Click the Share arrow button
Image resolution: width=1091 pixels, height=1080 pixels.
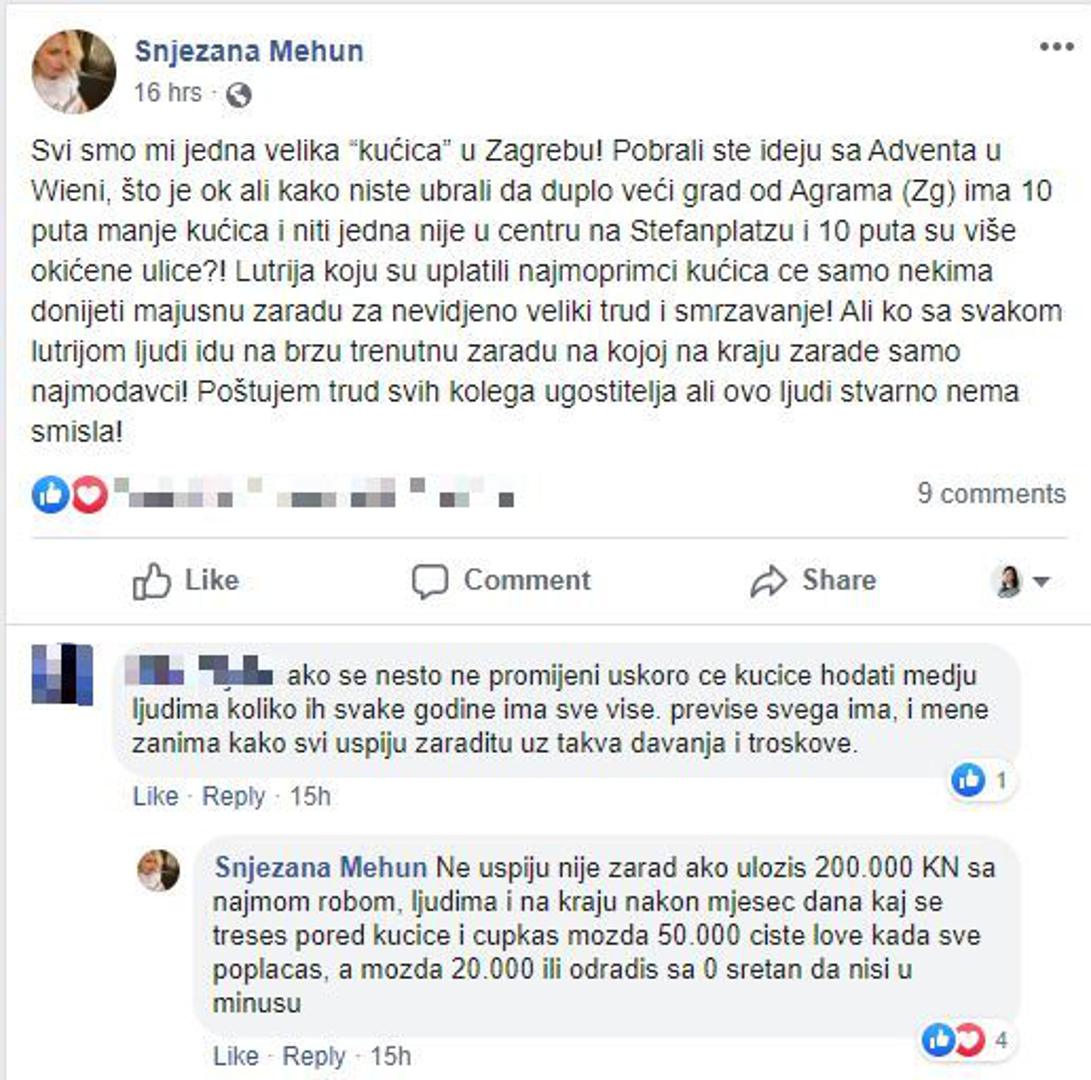813,580
